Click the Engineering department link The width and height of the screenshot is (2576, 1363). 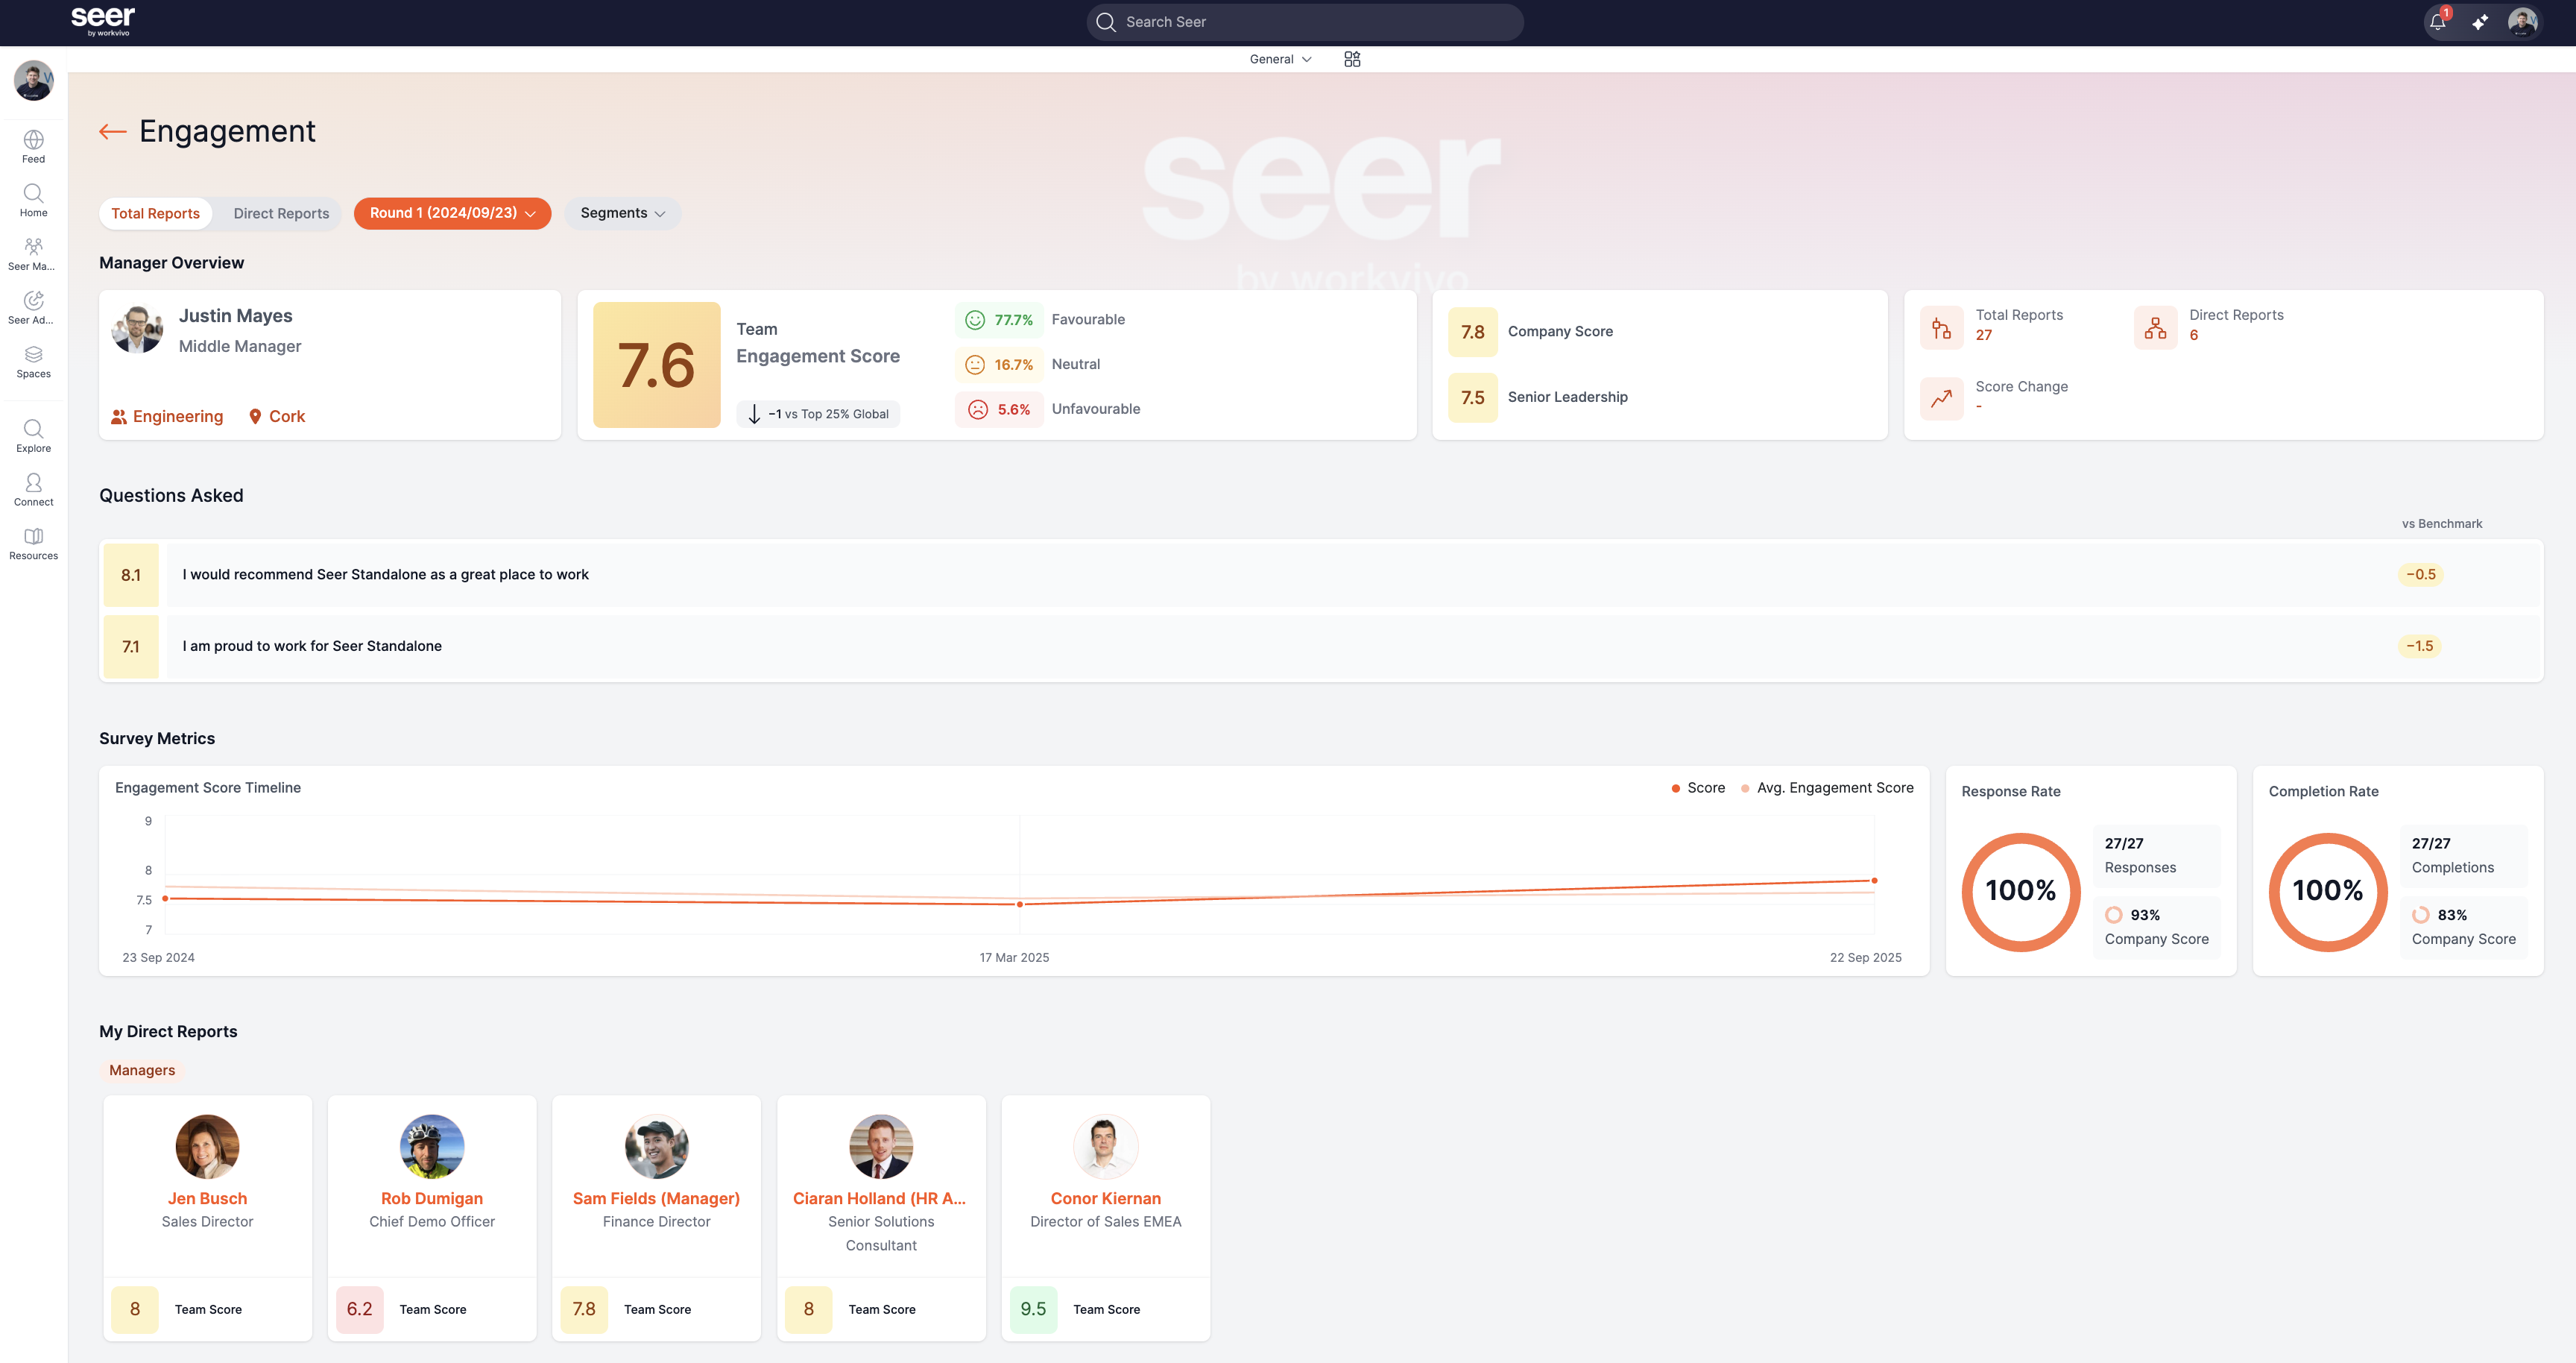point(167,416)
